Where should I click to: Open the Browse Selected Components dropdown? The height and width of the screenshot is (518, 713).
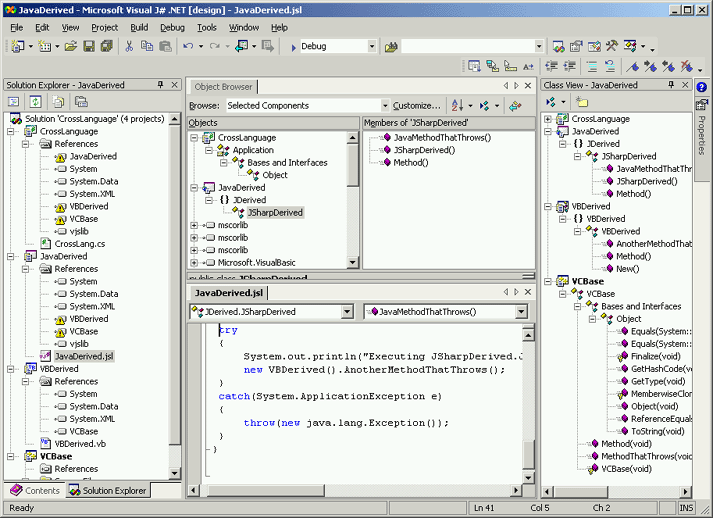click(385, 106)
